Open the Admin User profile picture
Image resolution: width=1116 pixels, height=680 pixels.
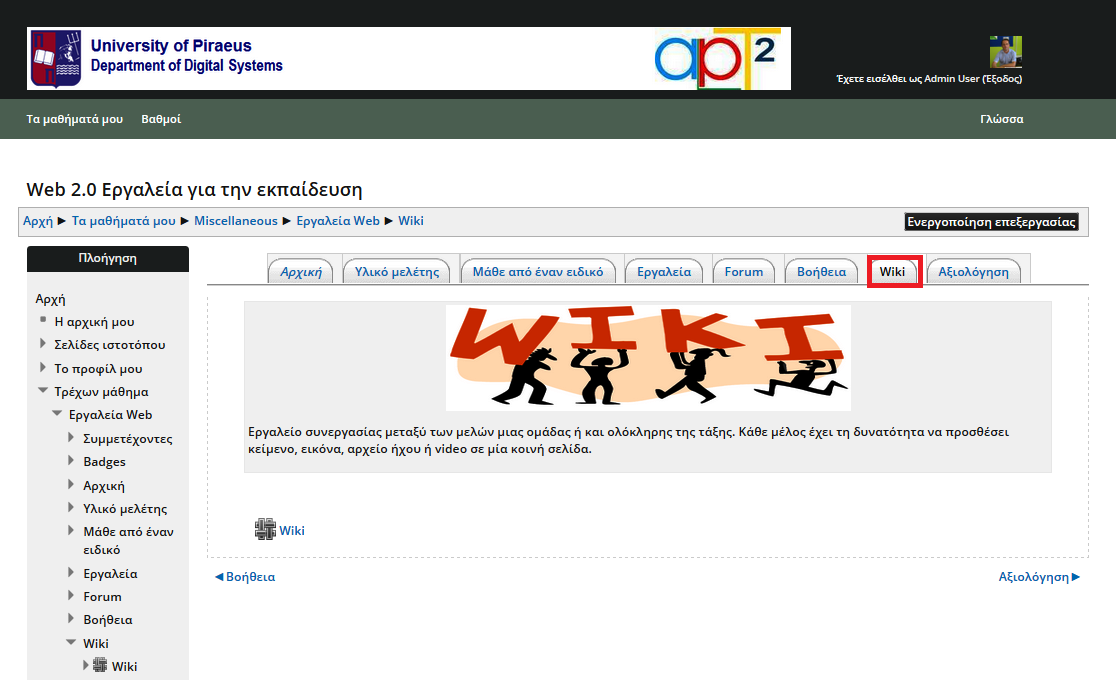pos(1006,52)
